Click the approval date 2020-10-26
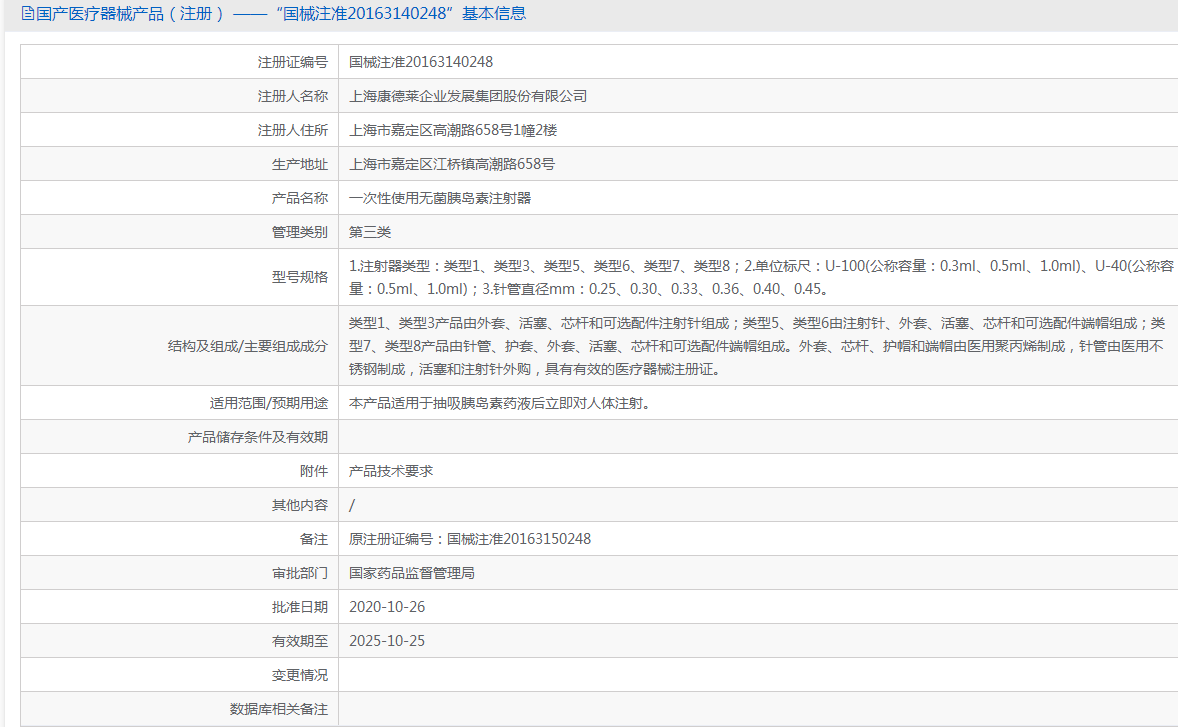The width and height of the screenshot is (1178, 727). pyautogui.click(x=387, y=607)
